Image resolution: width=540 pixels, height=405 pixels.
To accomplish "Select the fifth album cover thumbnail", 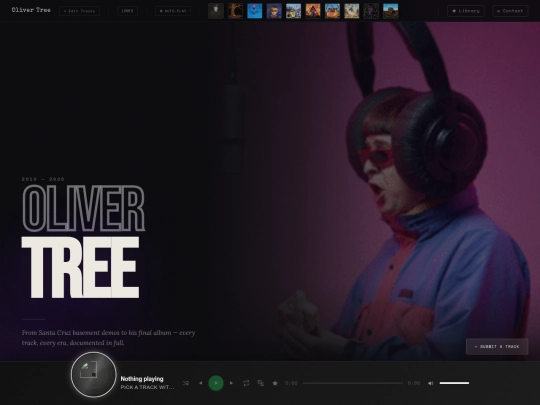I will point(293,11).
